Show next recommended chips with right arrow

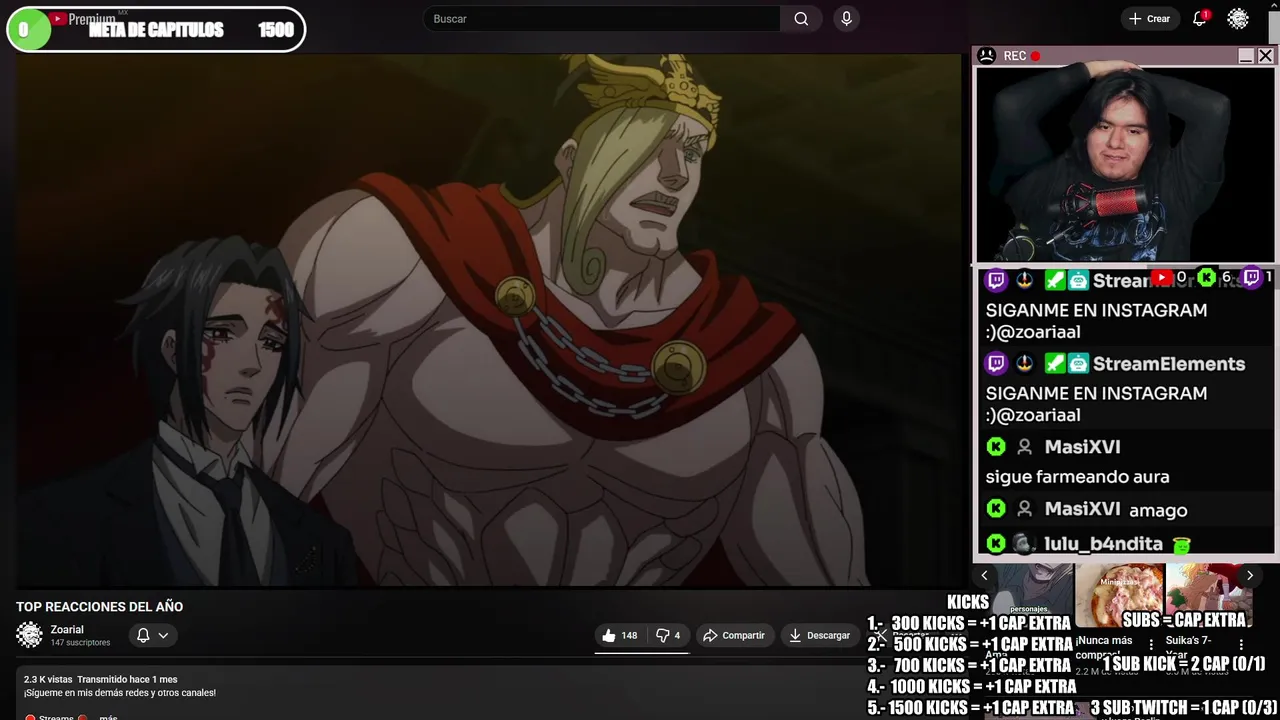click(1249, 575)
